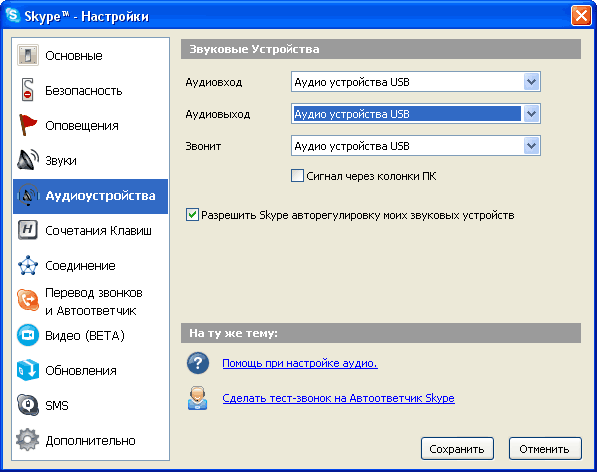
Task: Open the Дополнительно section
Action: (91, 441)
